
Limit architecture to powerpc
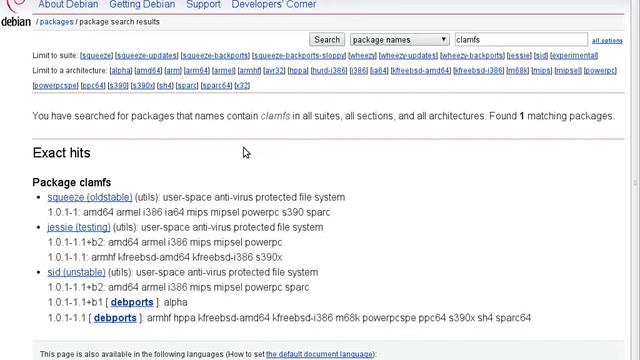click(600, 71)
